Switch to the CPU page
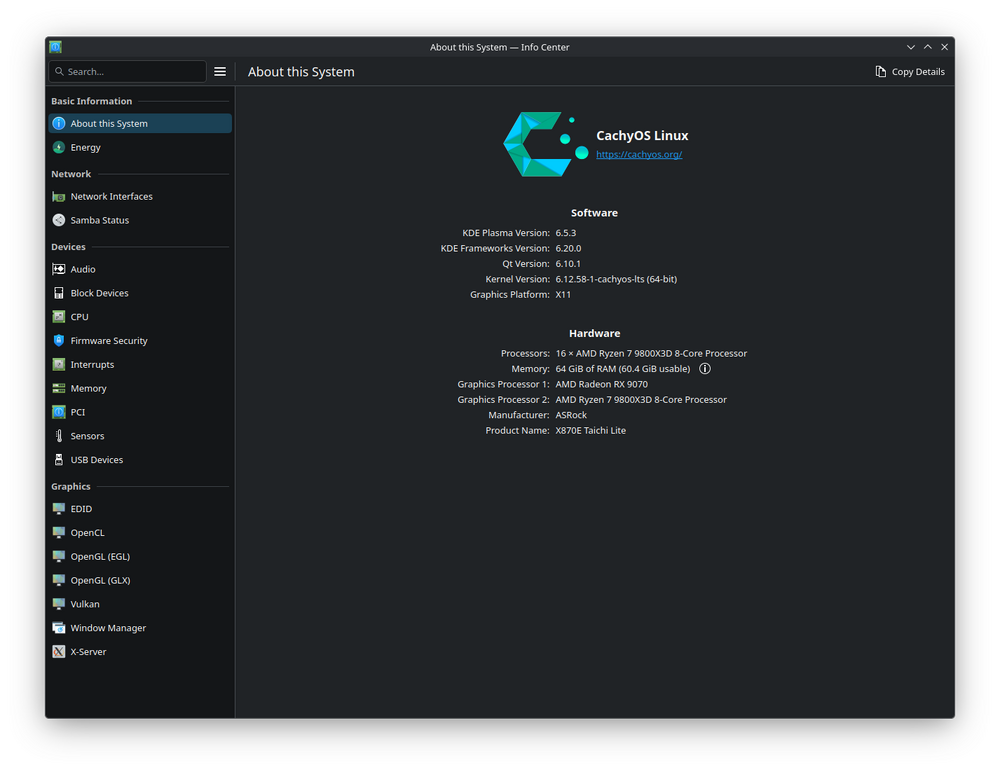The image size is (1000, 772). [79, 317]
